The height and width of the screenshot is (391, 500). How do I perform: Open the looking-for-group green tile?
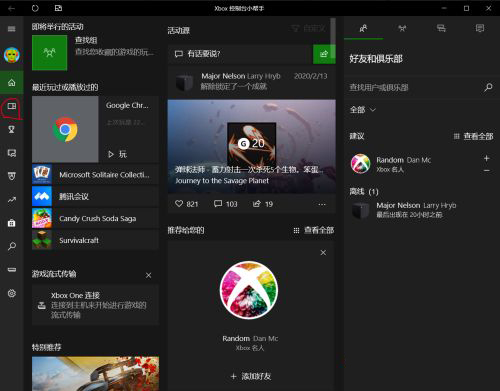point(49,53)
